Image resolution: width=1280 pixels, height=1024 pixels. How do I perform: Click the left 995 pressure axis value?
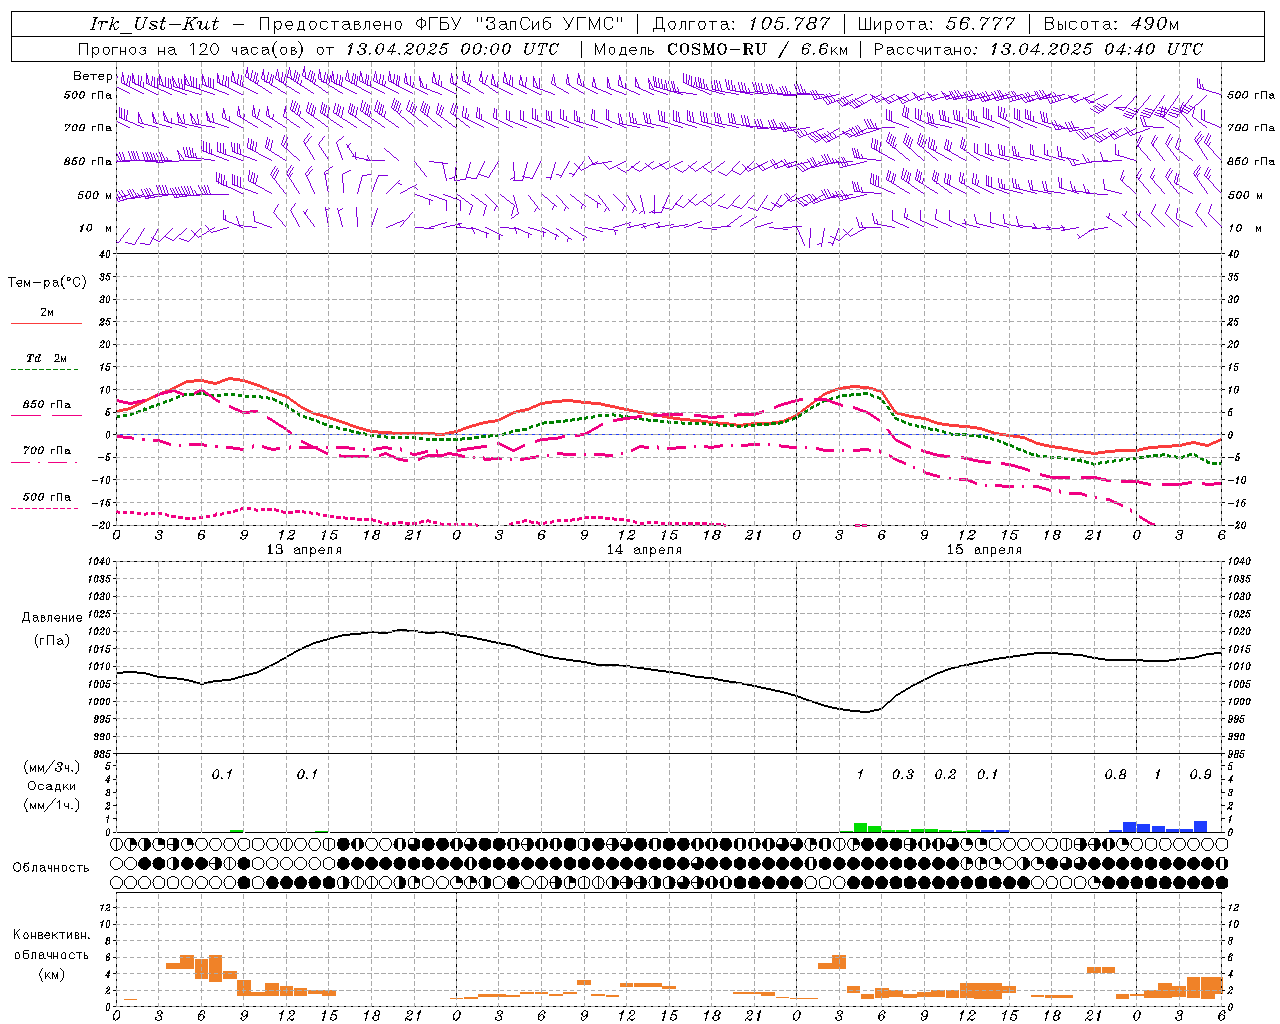click(x=101, y=719)
